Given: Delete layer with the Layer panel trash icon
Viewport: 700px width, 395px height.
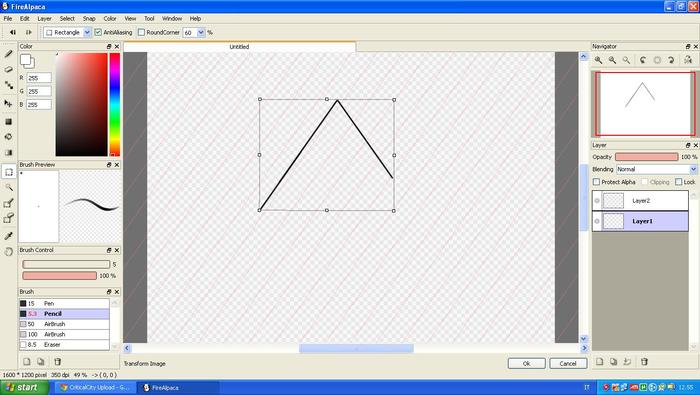Looking at the screenshot, I should [x=644, y=362].
